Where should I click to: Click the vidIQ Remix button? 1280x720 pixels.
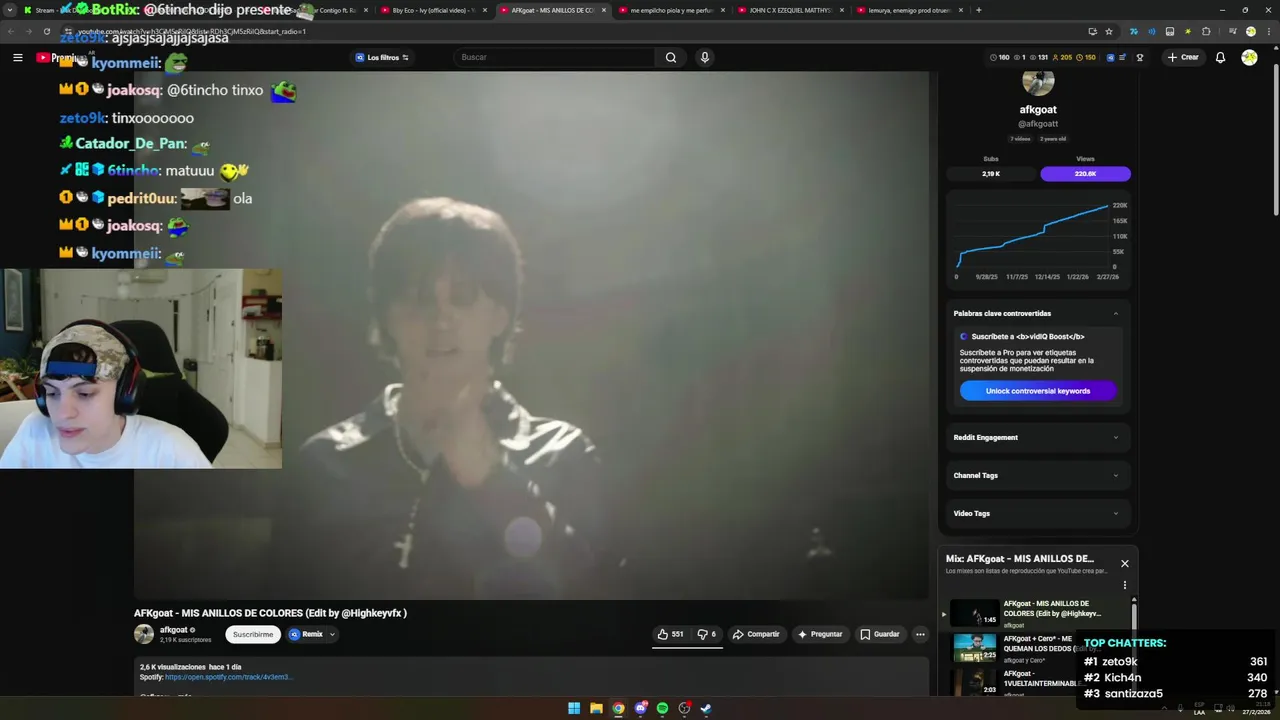point(307,634)
